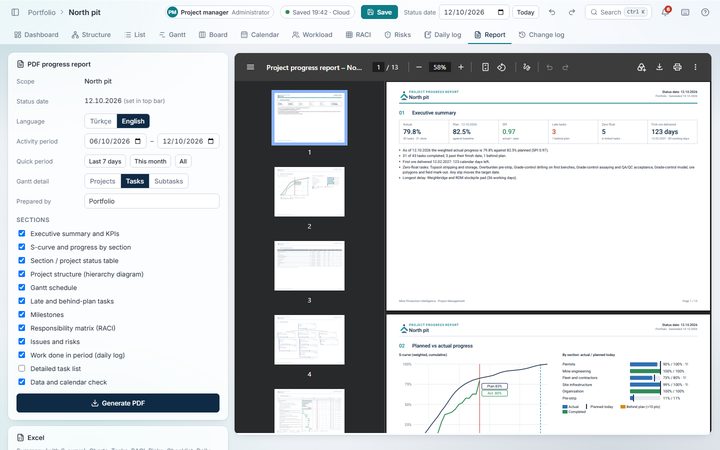Image resolution: width=720 pixels, height=450 pixels.
Task: Print the PDF report
Action: (x=677, y=67)
